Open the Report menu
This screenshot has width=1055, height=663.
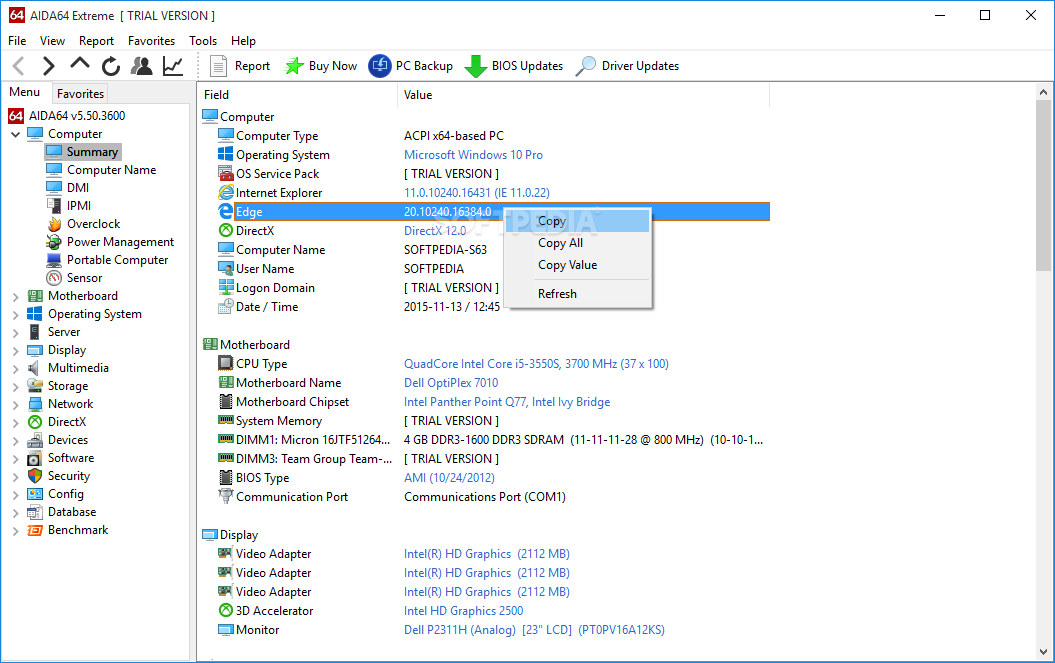pyautogui.click(x=96, y=41)
